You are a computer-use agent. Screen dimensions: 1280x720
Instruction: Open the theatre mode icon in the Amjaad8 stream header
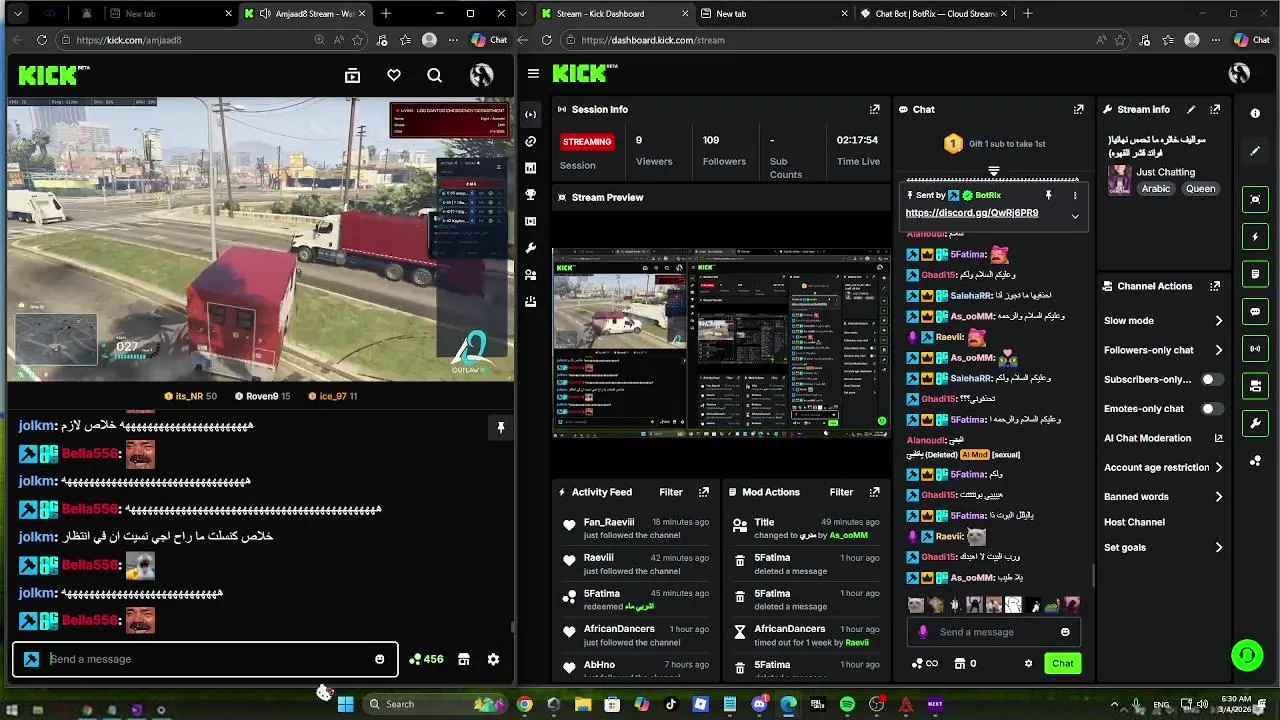352,75
